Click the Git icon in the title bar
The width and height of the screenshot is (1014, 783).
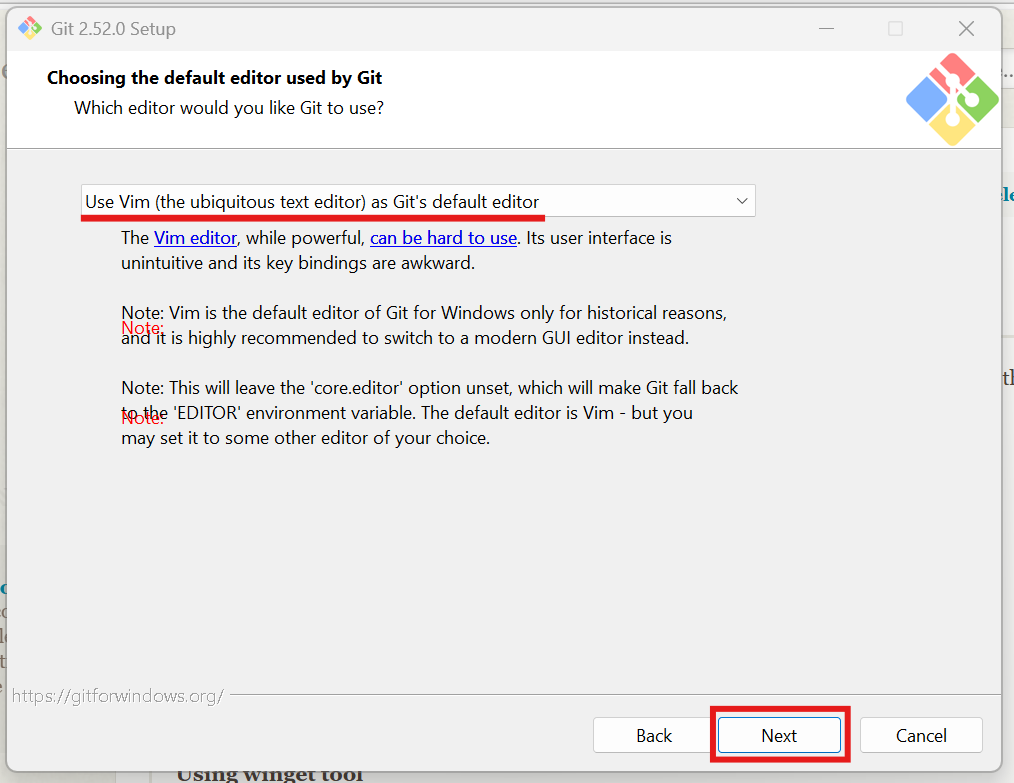tap(30, 28)
